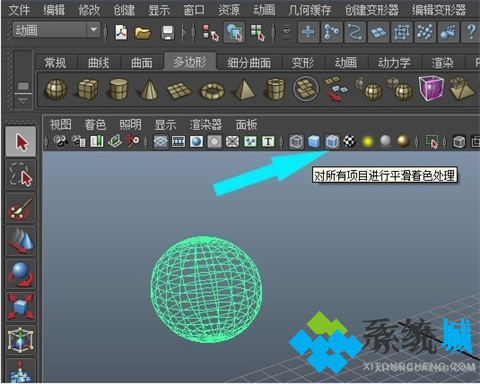Click the purple cube shelf icon
Viewport: 480px width, 384px height.
click(x=431, y=88)
